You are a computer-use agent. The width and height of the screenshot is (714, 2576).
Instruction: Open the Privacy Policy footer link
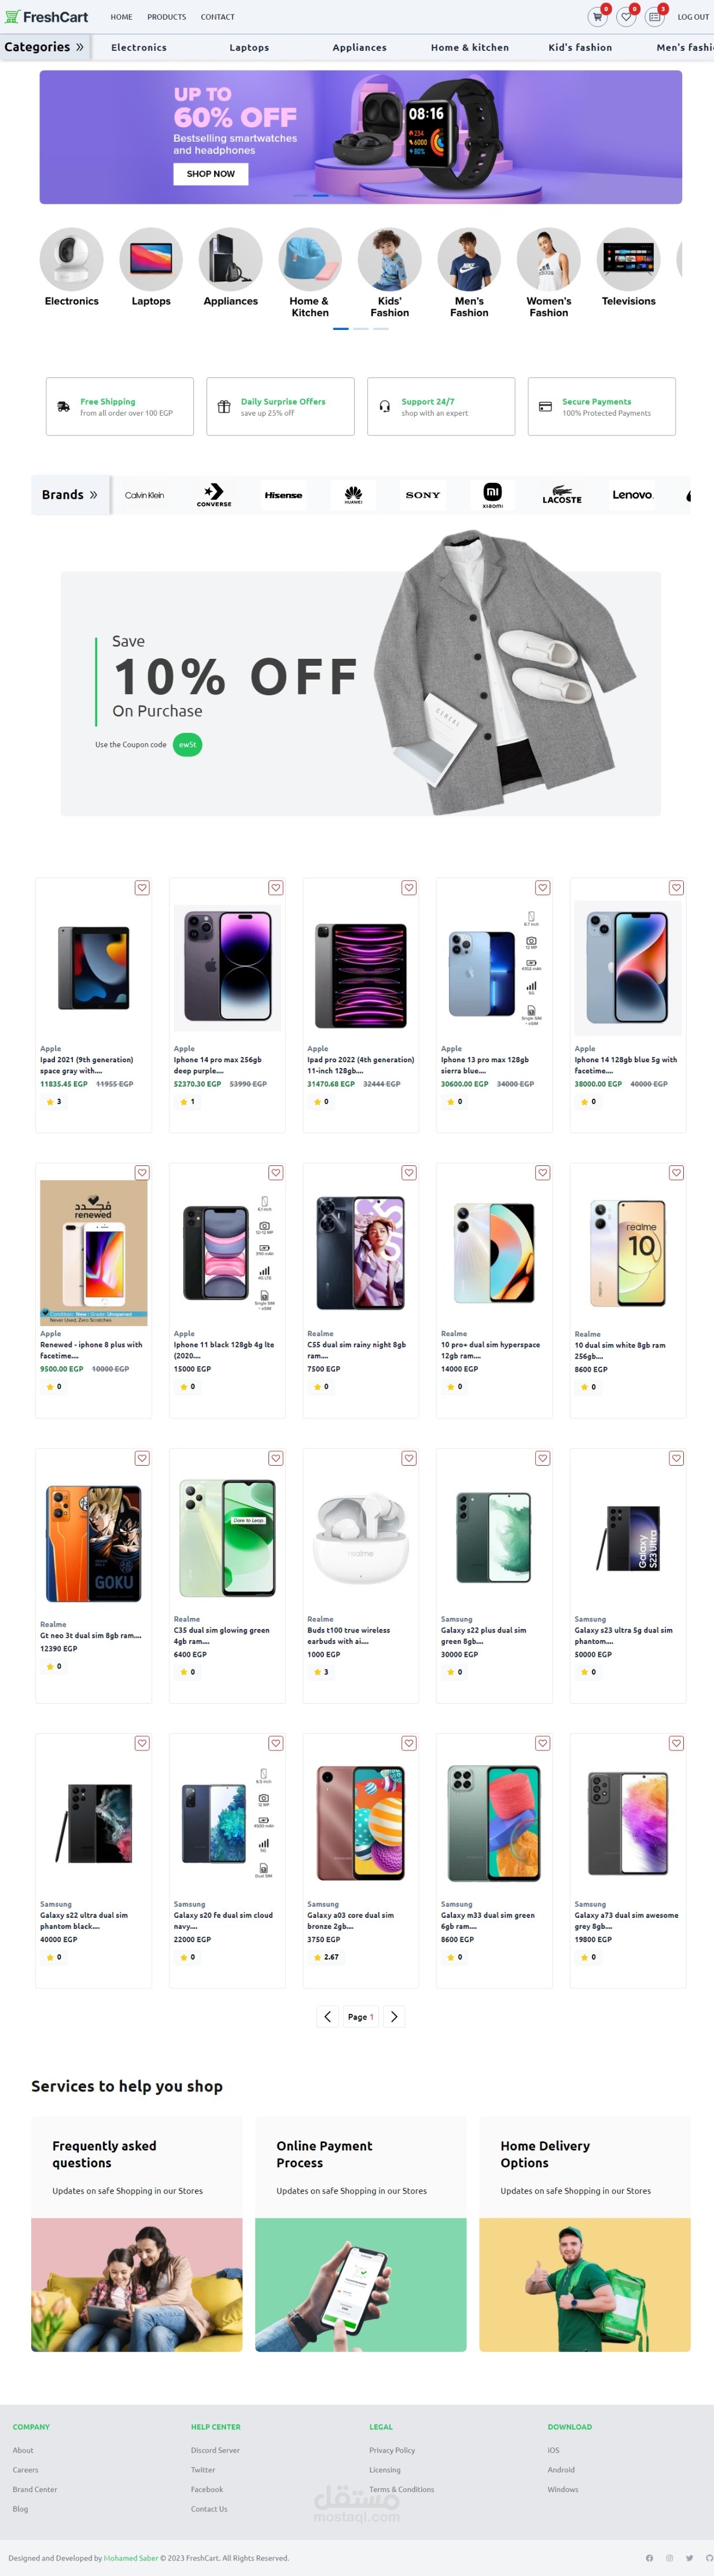(392, 2449)
